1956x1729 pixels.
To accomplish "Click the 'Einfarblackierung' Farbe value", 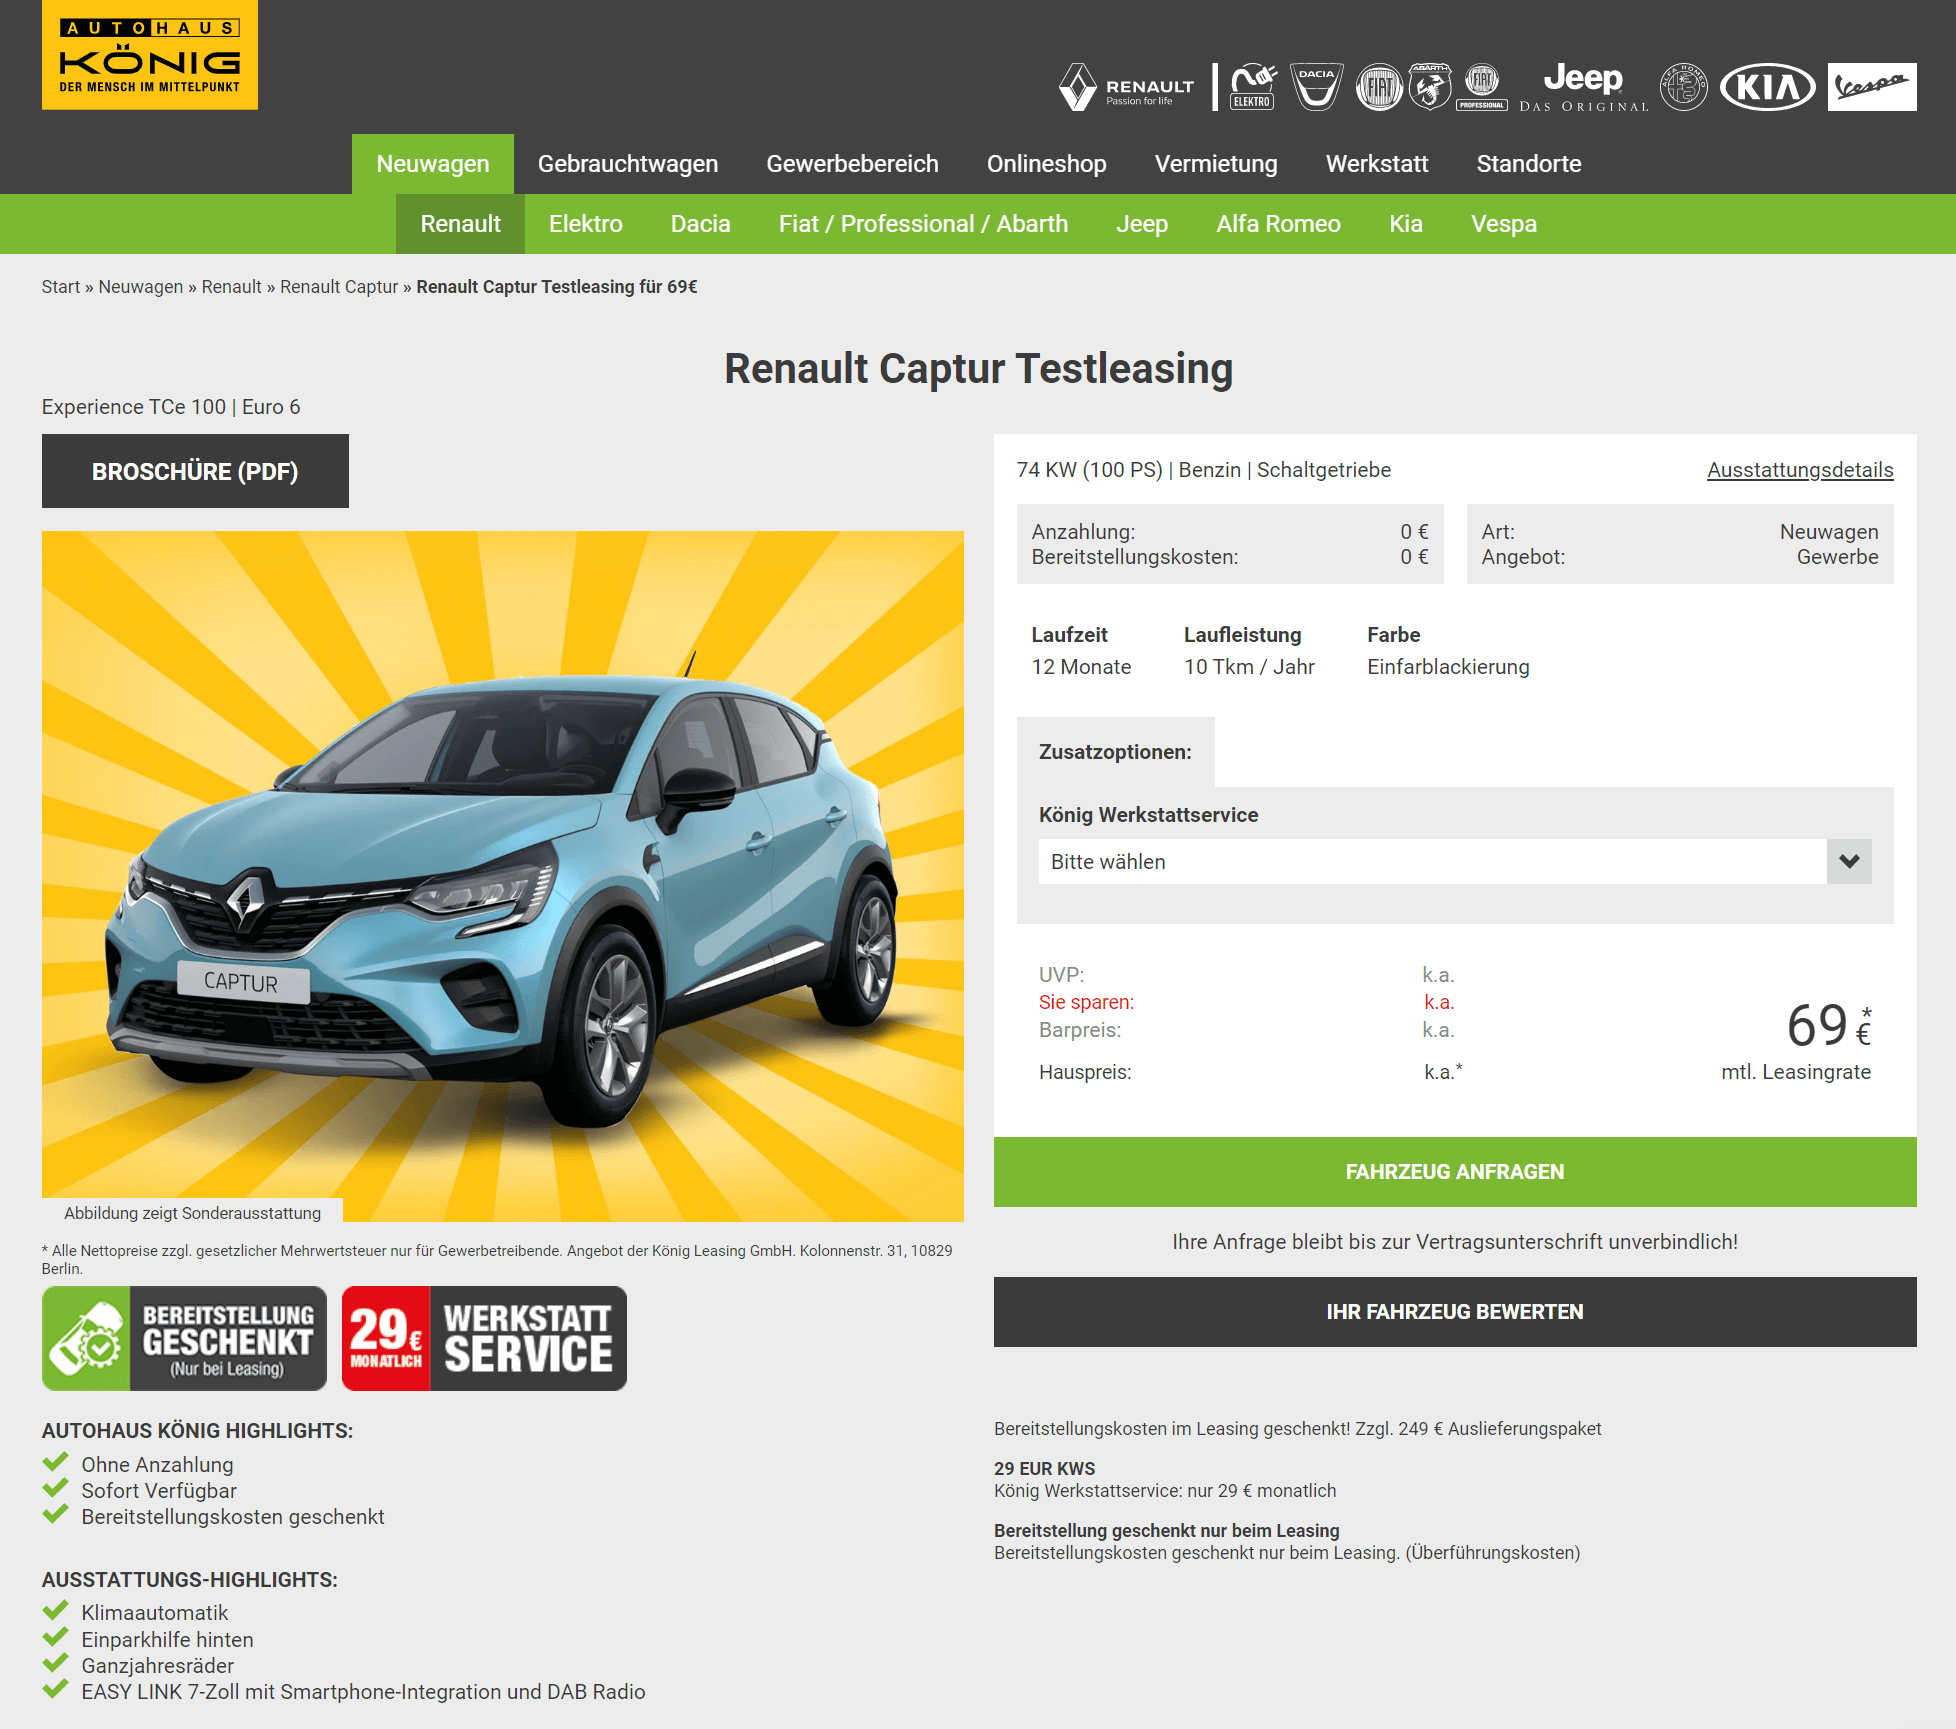I will tap(1448, 667).
